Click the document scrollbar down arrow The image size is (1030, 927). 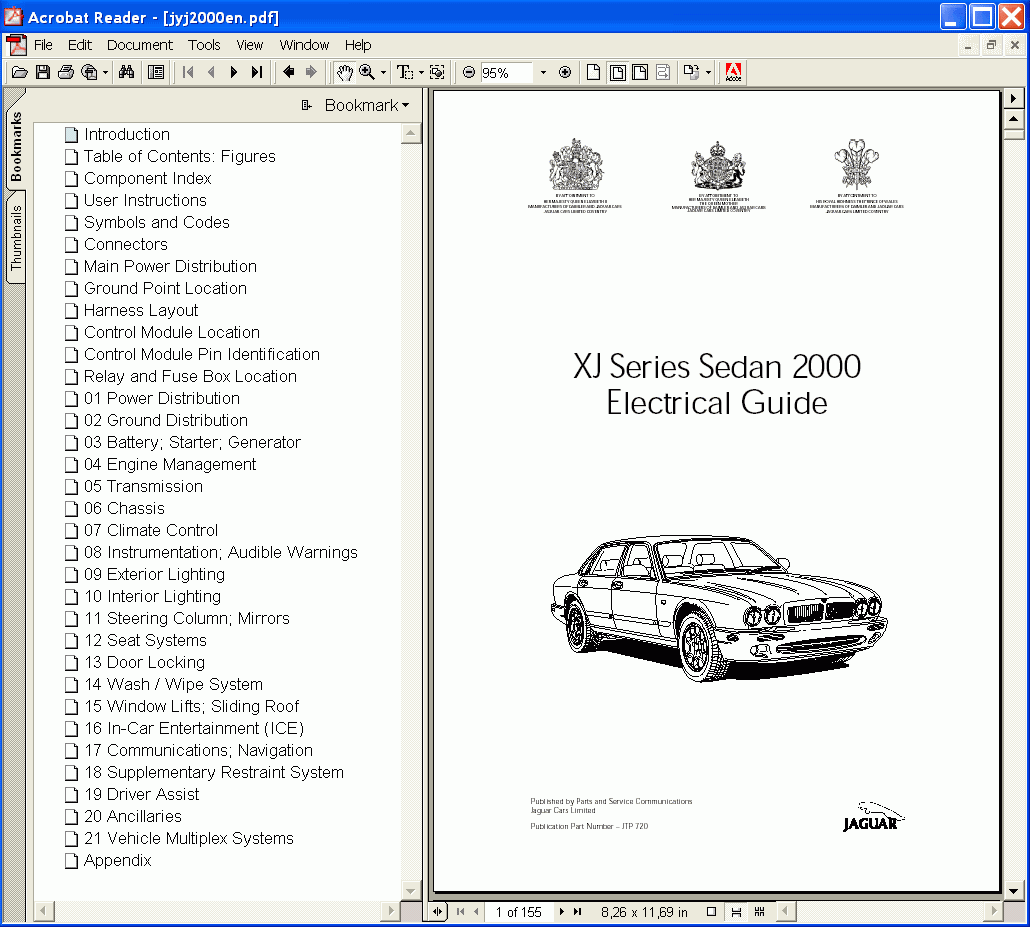[x=1014, y=892]
